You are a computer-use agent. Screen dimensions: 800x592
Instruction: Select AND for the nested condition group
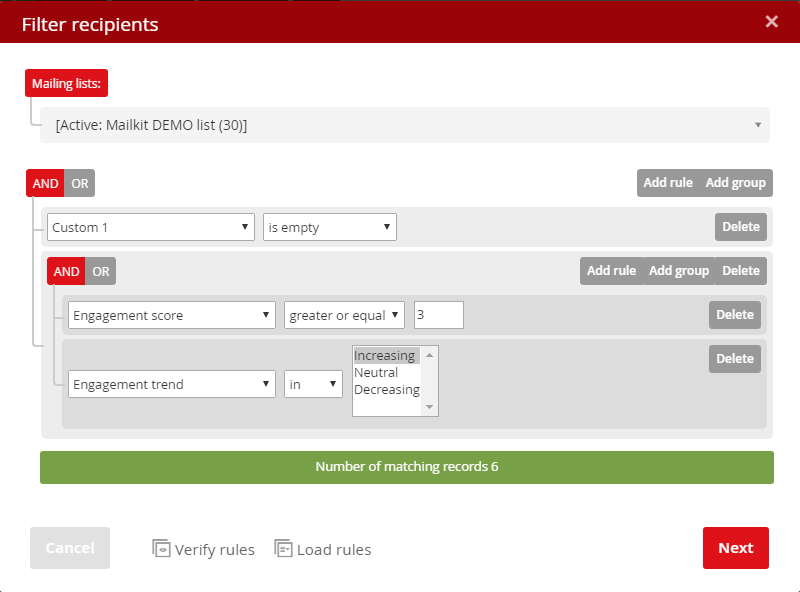pos(66,271)
